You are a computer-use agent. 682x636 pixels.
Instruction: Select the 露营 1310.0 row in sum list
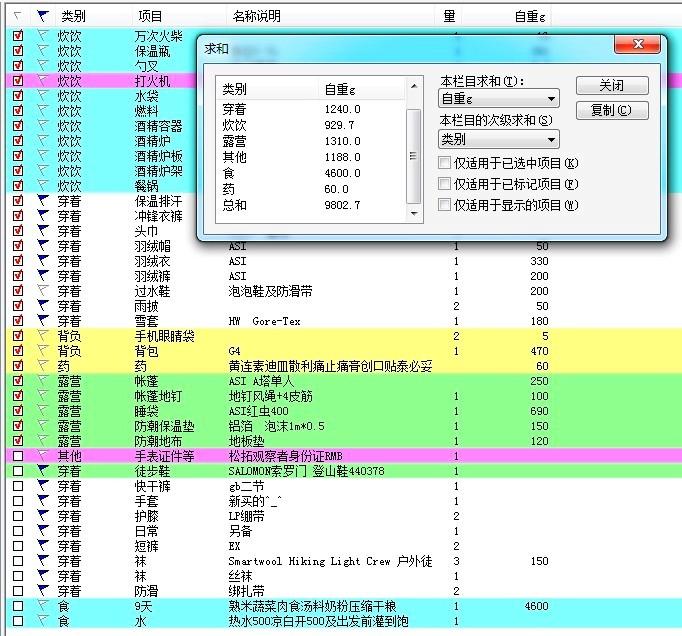tap(311, 141)
